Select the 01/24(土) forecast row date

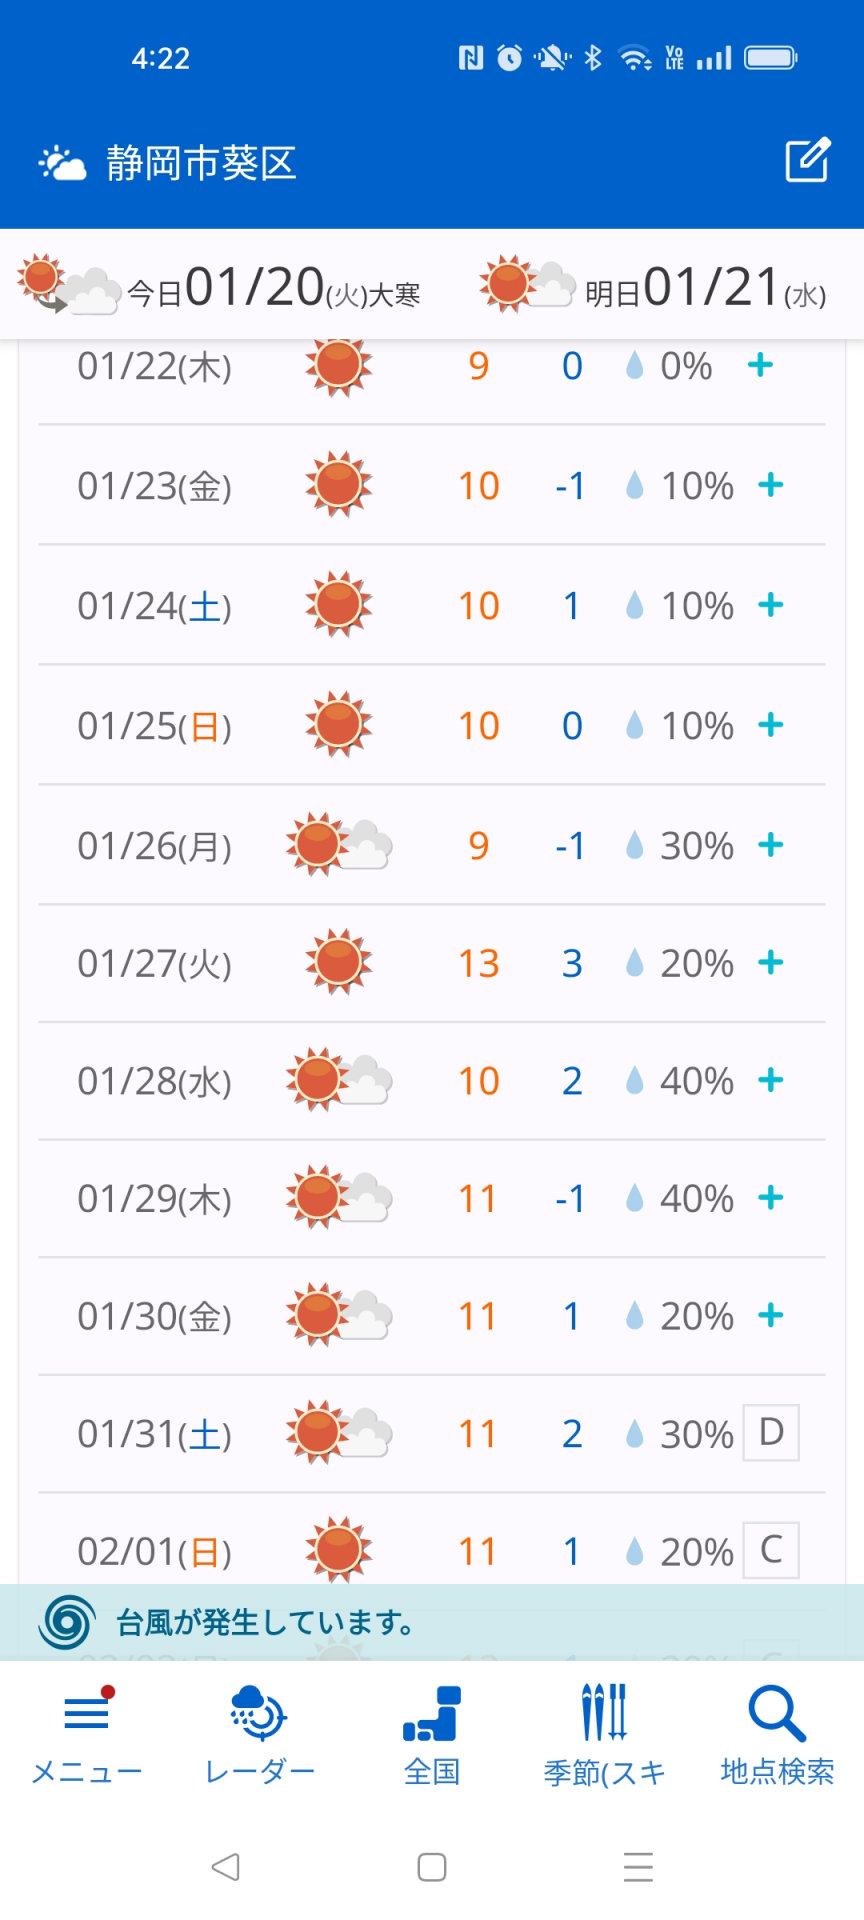(154, 606)
